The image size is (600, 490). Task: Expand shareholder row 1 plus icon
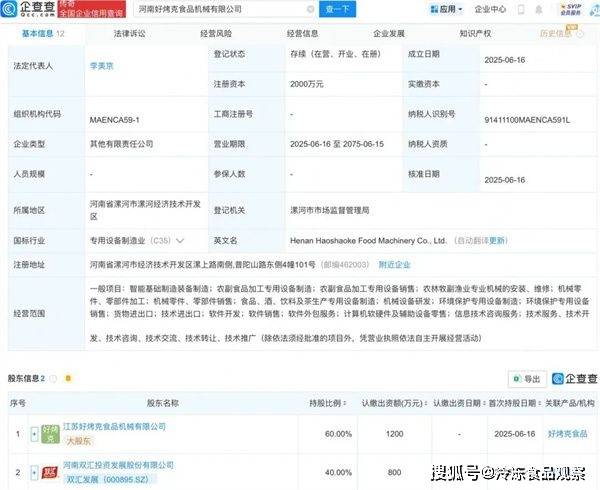34,434
